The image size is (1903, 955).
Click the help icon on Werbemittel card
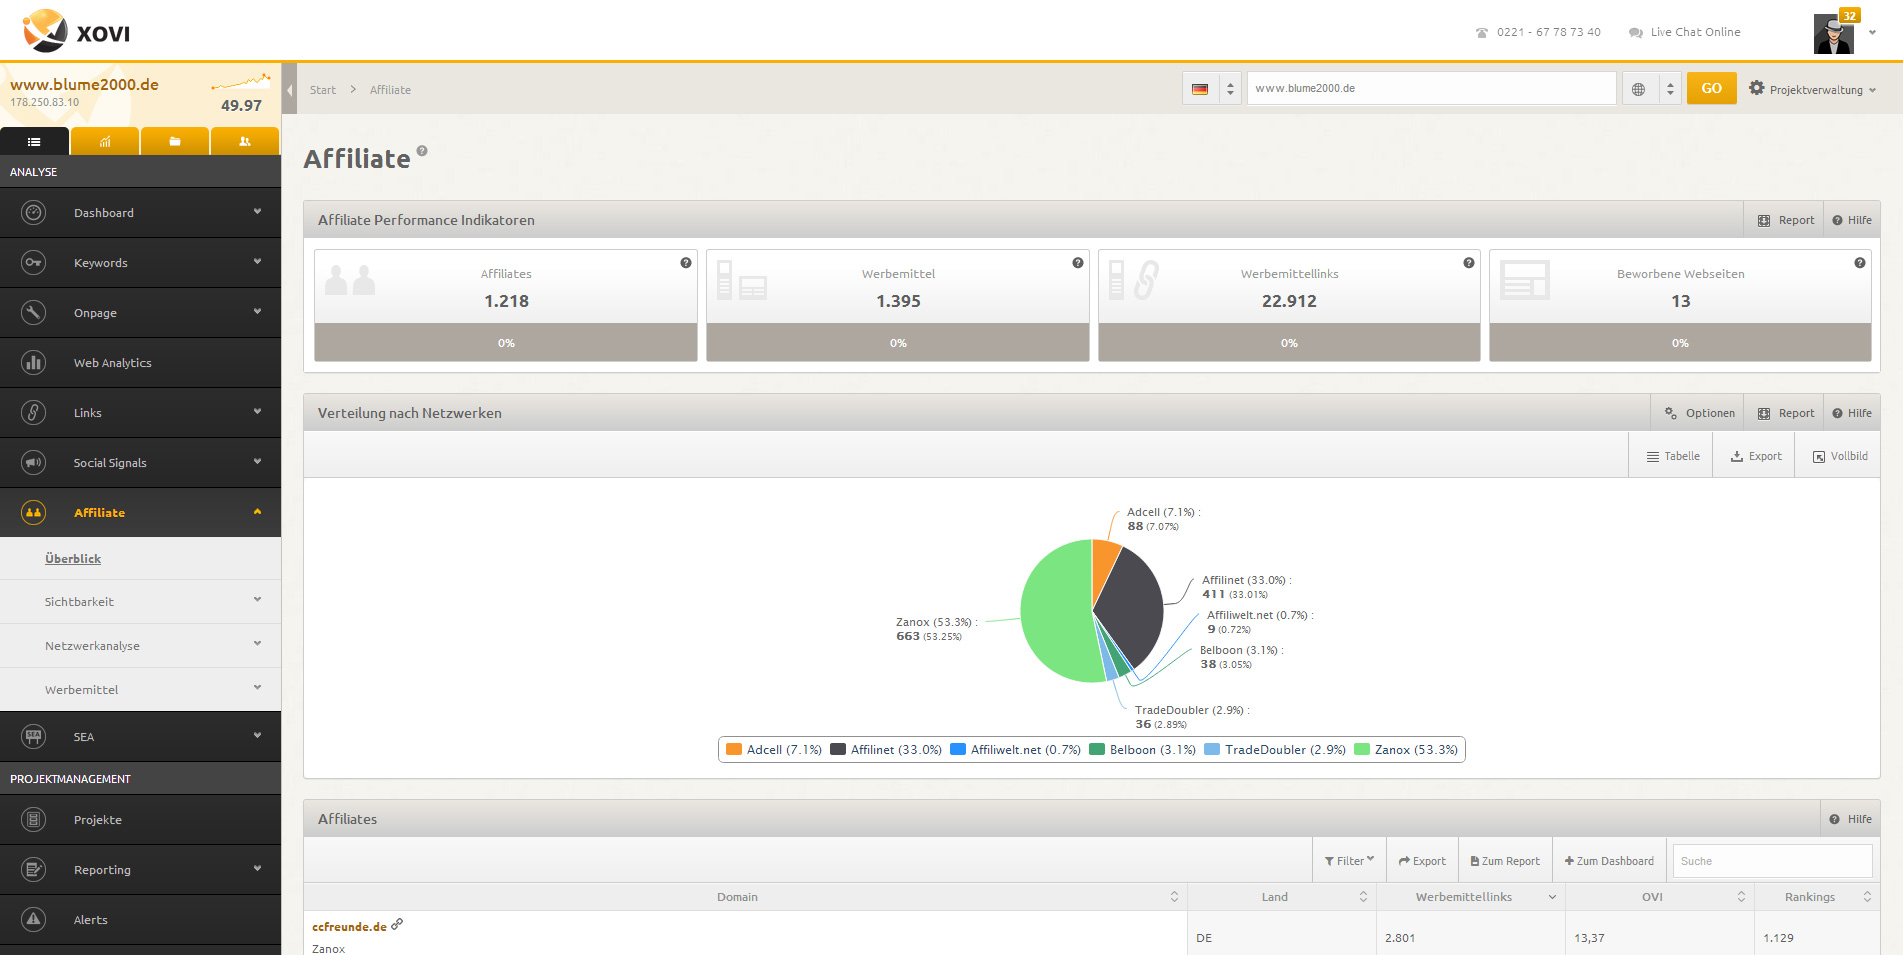(1078, 263)
